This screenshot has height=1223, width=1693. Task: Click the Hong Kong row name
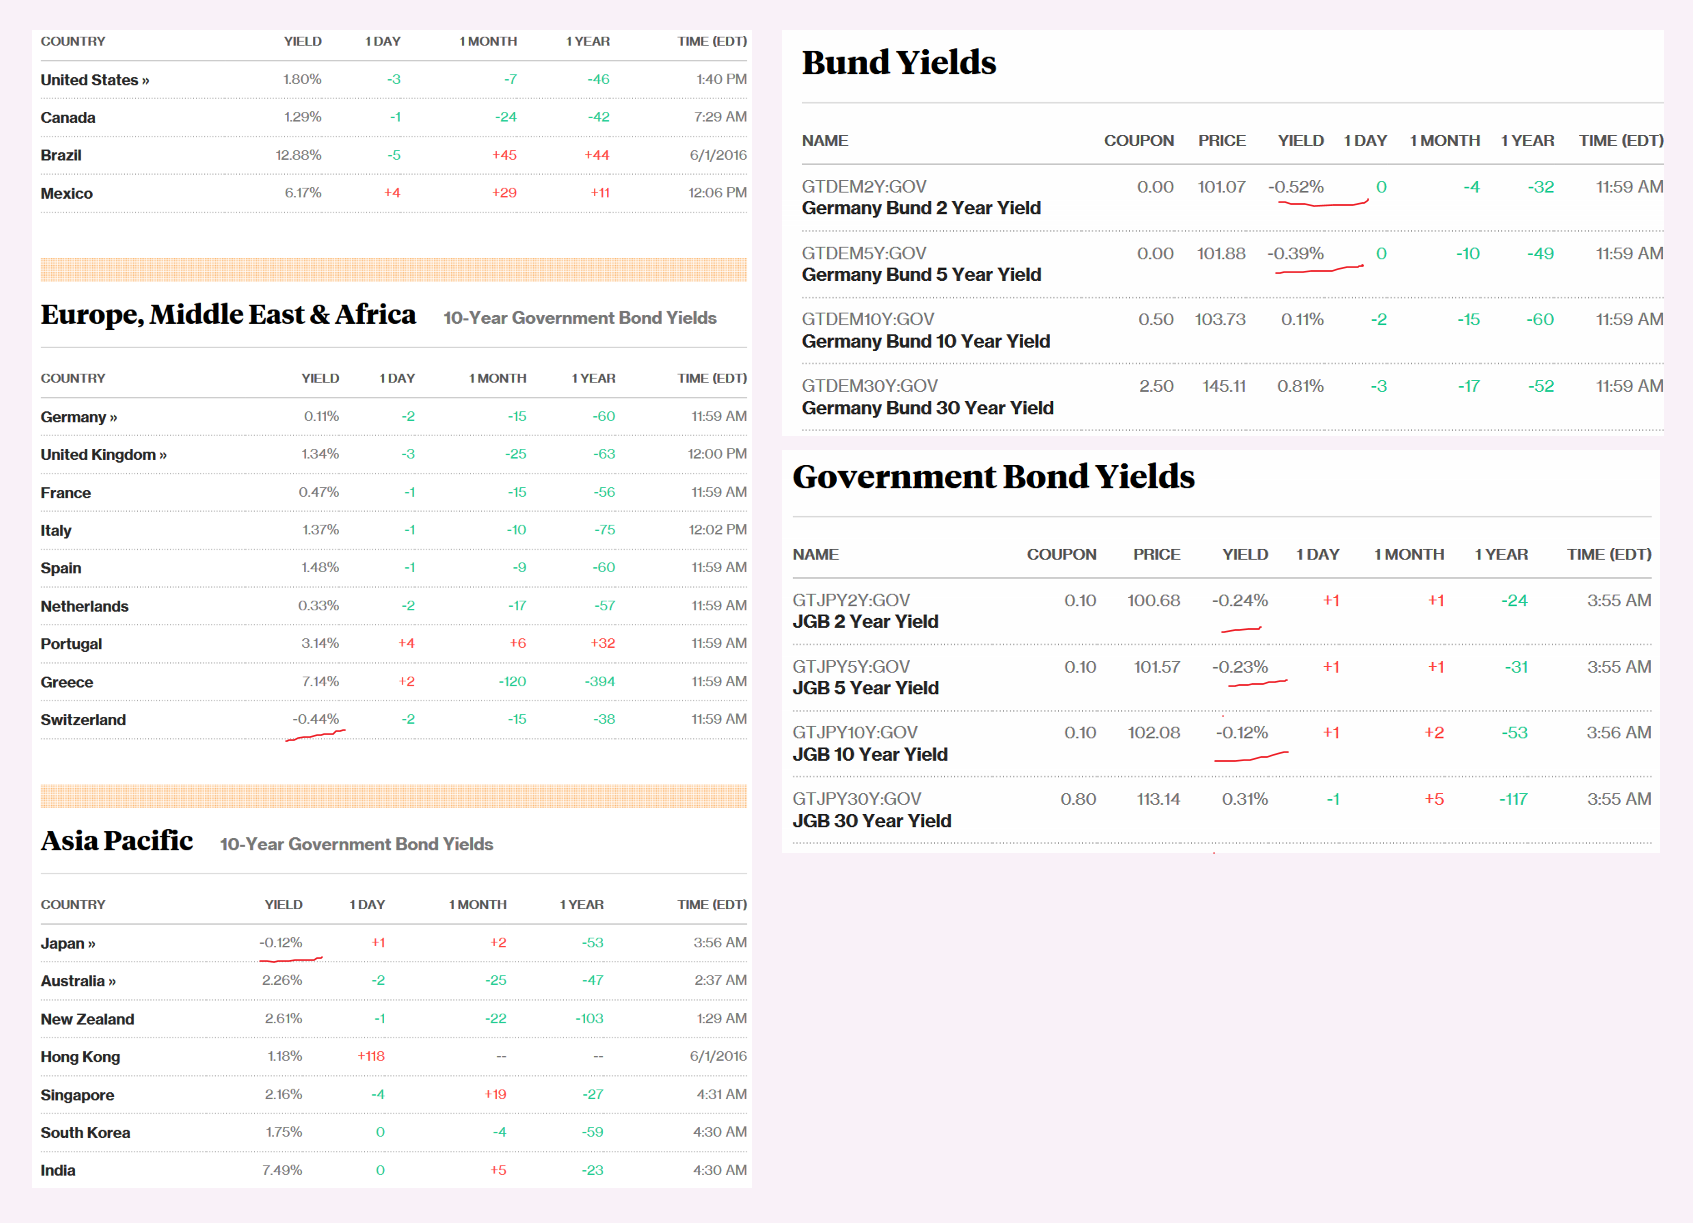(x=80, y=1057)
